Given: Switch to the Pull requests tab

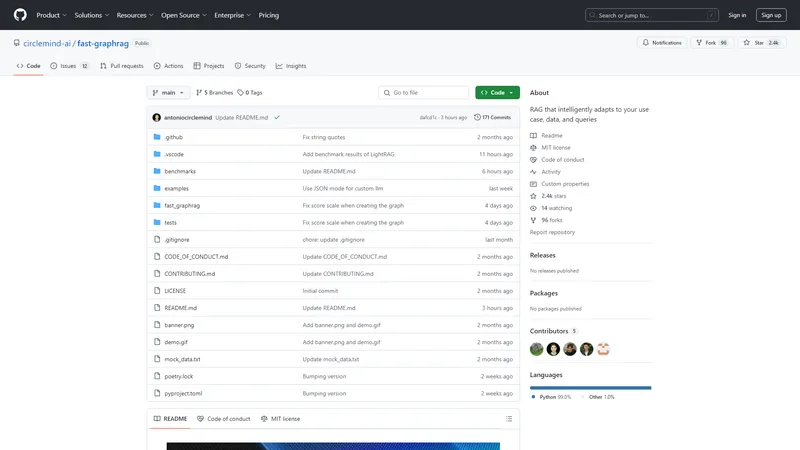Looking at the screenshot, I should click(122, 66).
